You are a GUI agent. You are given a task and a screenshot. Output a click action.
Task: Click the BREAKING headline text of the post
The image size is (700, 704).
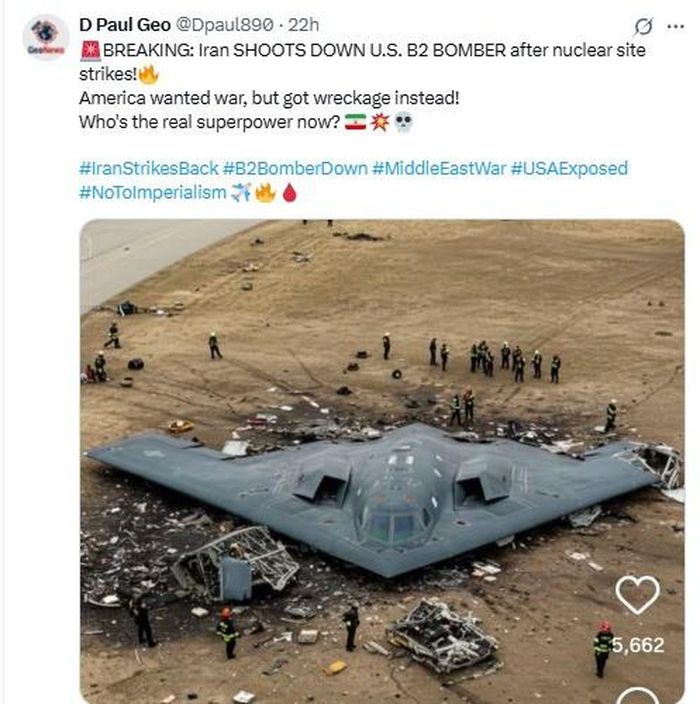(x=370, y=50)
